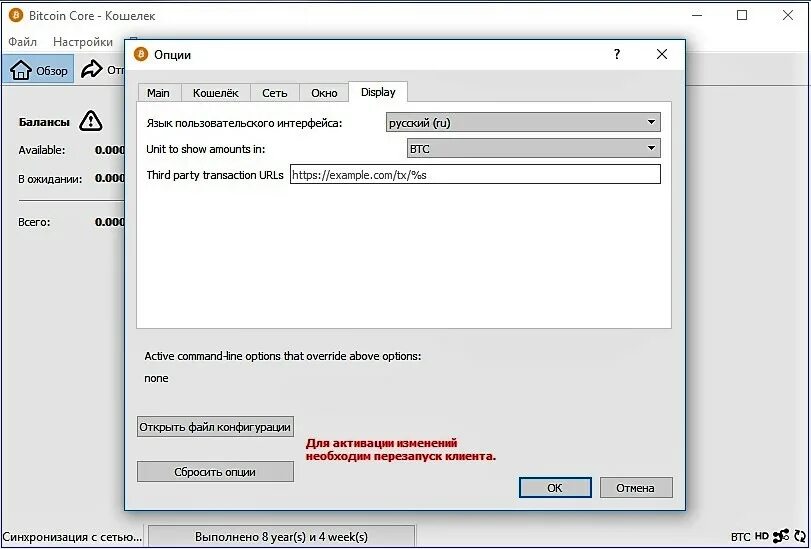Click the Сбросить опции button
This screenshot has height=549, width=811.
[x=215, y=472]
